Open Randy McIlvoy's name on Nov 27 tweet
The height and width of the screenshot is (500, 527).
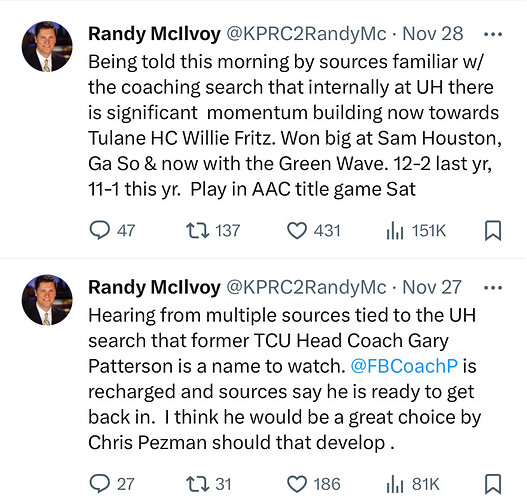[x=154, y=288]
